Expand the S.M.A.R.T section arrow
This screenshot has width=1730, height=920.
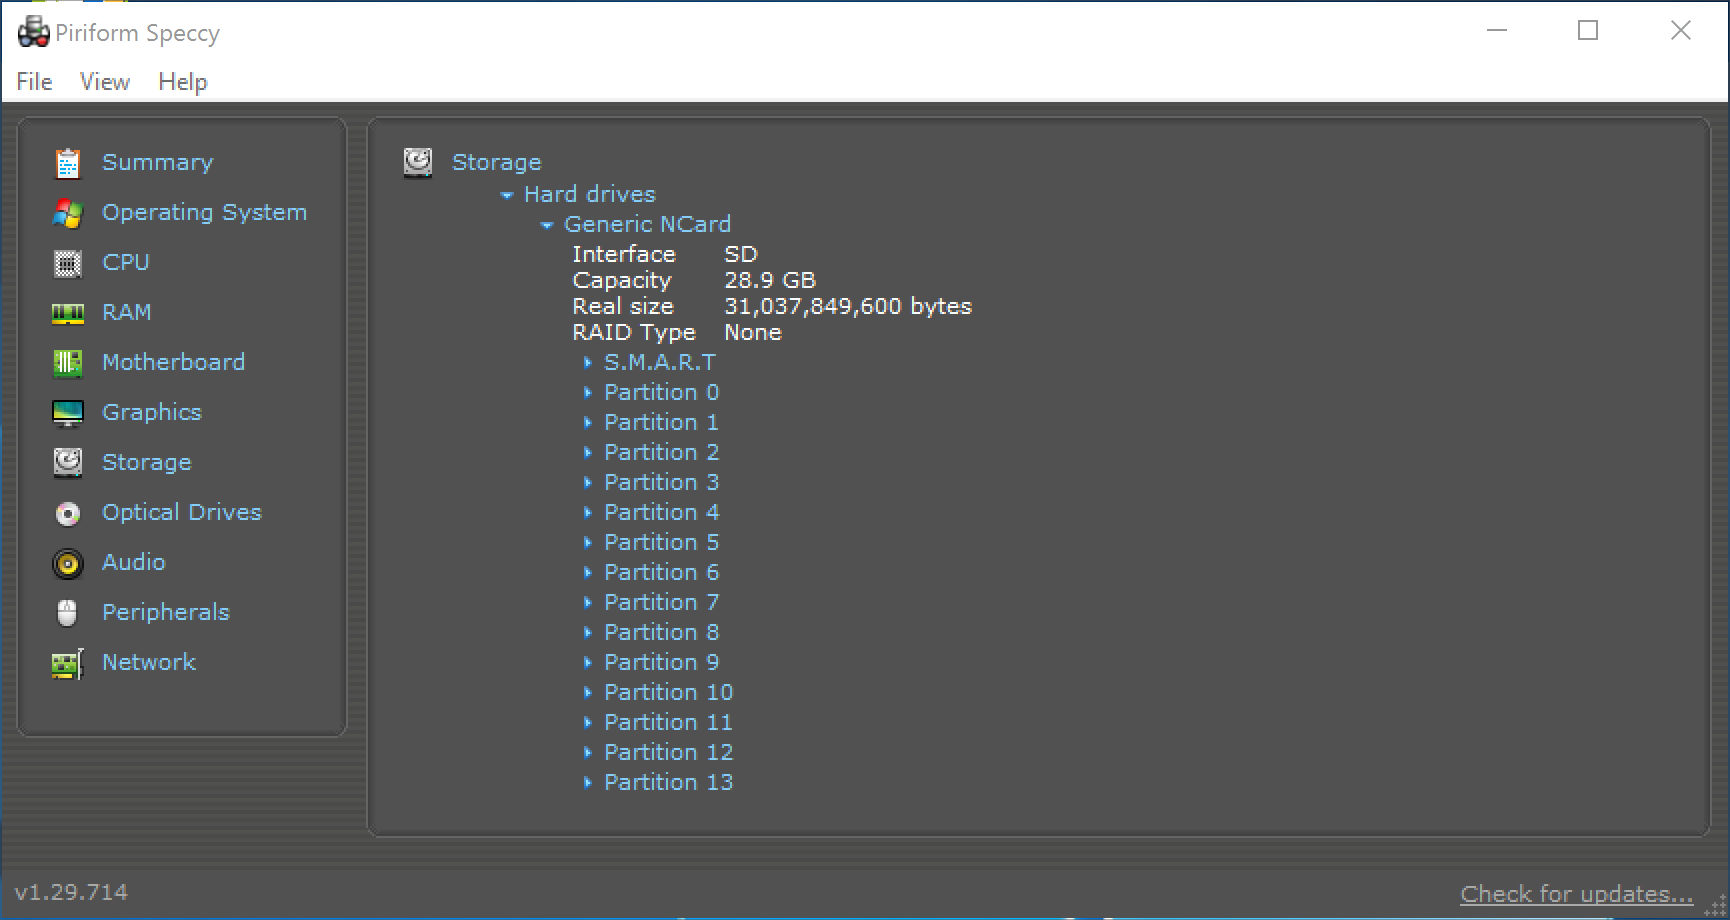pyautogui.click(x=588, y=363)
